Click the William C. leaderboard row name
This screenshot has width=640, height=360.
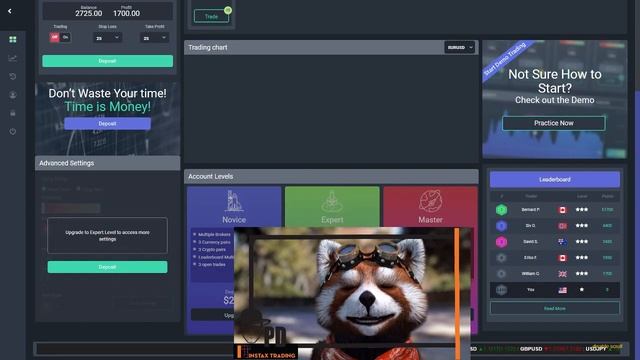click(x=530, y=274)
